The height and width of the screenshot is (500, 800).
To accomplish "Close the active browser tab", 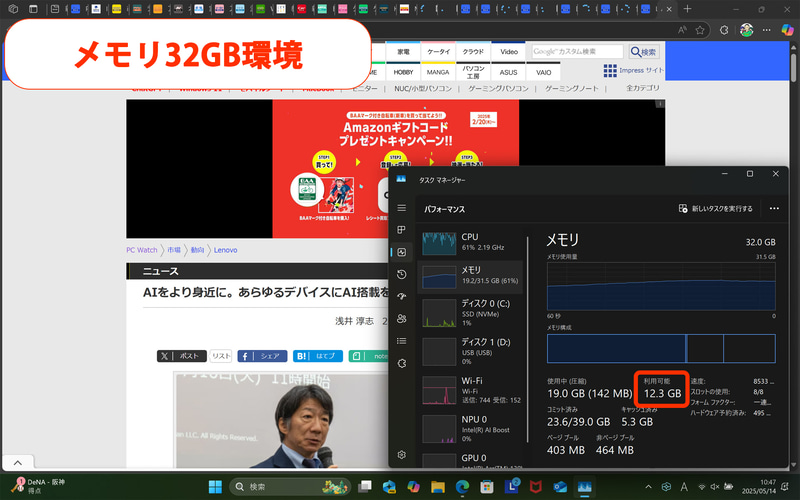I will tap(669, 9).
